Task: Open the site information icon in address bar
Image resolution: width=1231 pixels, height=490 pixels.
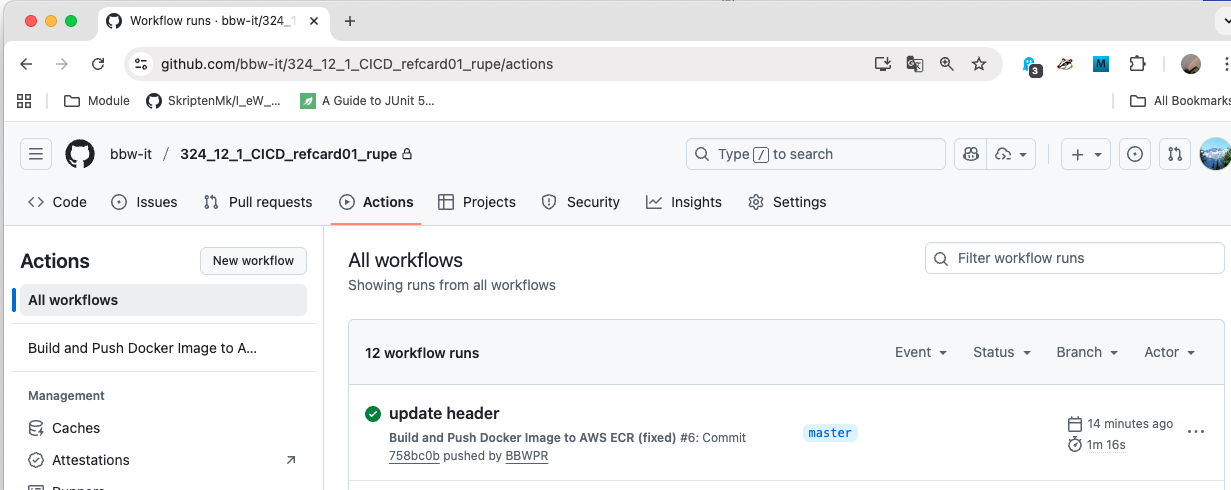Action: (x=142, y=64)
